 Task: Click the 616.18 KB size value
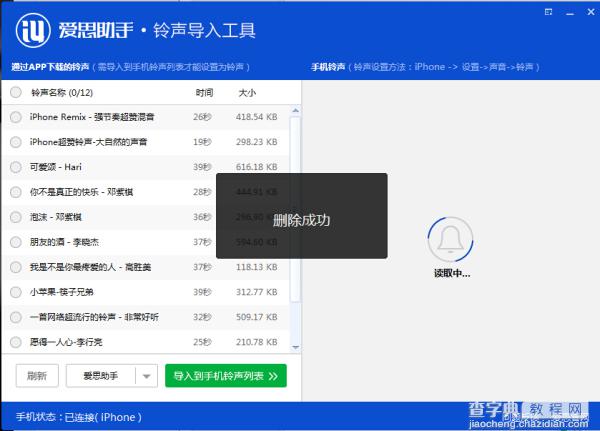[256, 167]
